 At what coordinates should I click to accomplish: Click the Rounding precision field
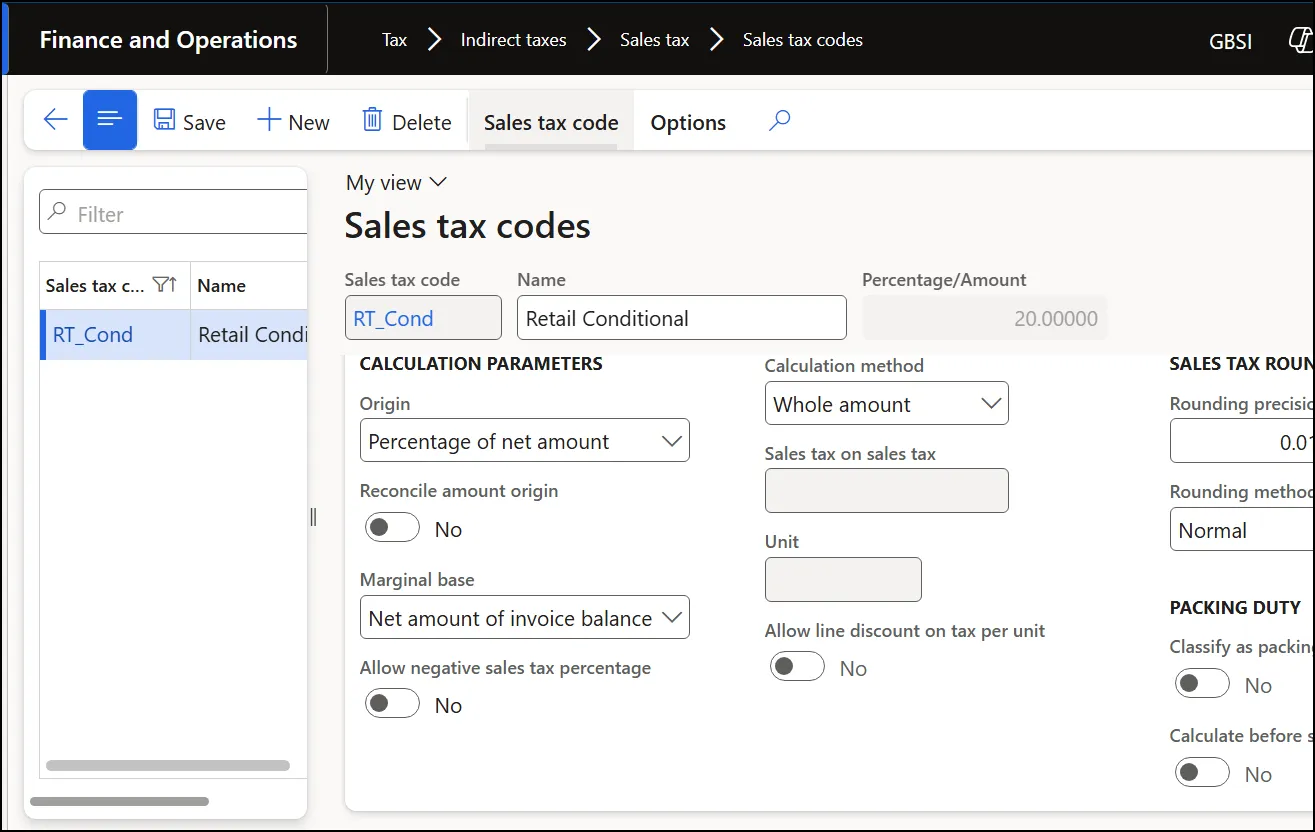(1243, 441)
